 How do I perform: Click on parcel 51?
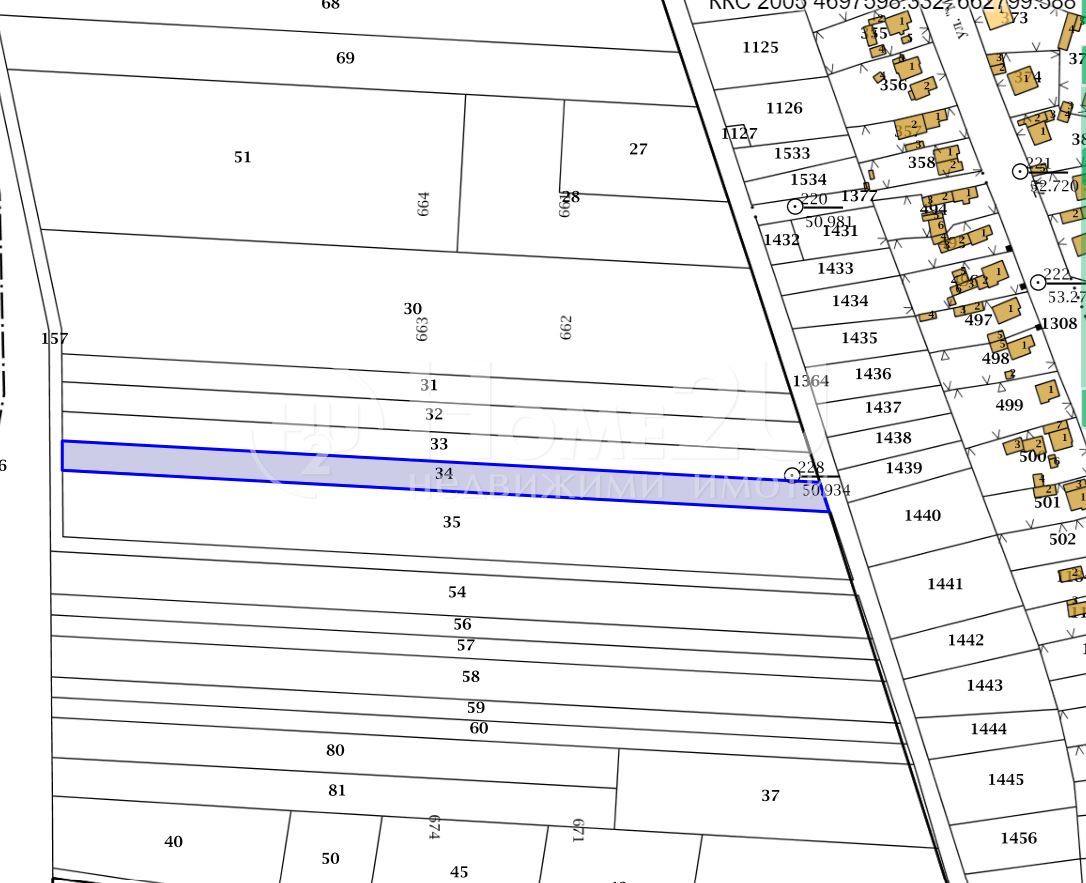pyautogui.click(x=242, y=157)
